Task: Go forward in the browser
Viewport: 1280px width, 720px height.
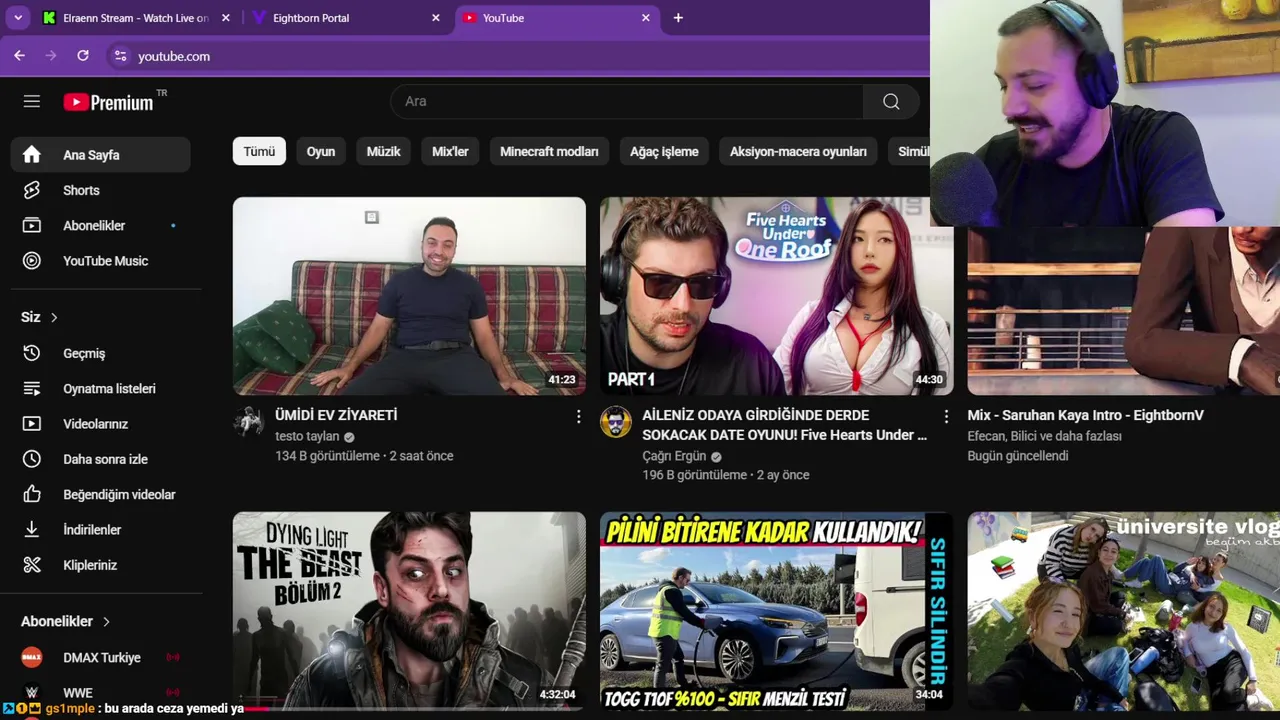Action: pyautogui.click(x=51, y=56)
